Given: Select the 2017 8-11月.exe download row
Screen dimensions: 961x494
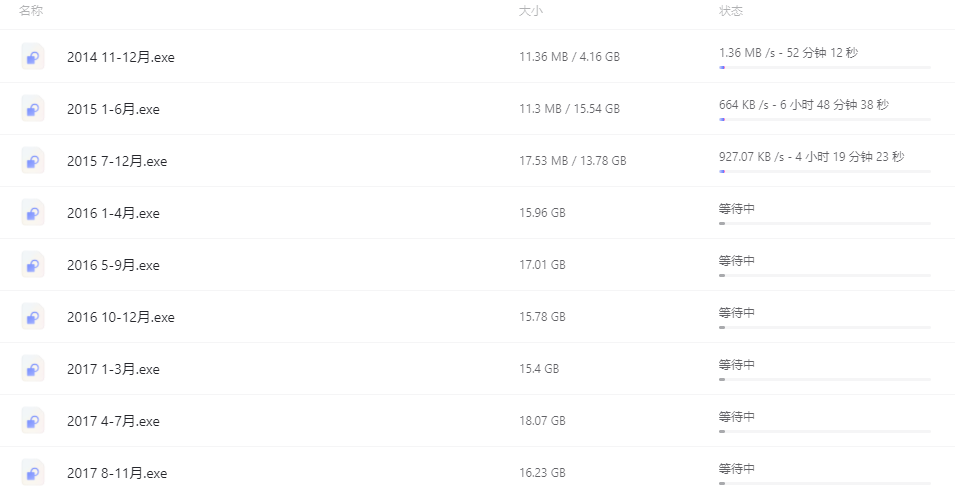Looking at the screenshot, I should pos(477,473).
